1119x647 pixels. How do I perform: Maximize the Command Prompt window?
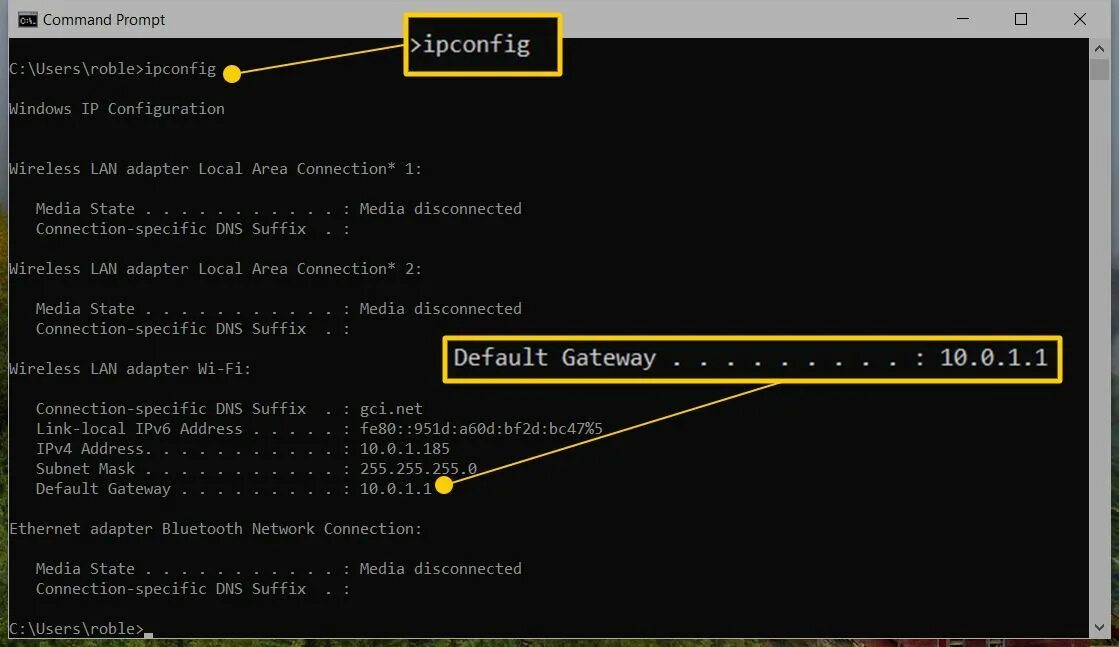[1021, 19]
